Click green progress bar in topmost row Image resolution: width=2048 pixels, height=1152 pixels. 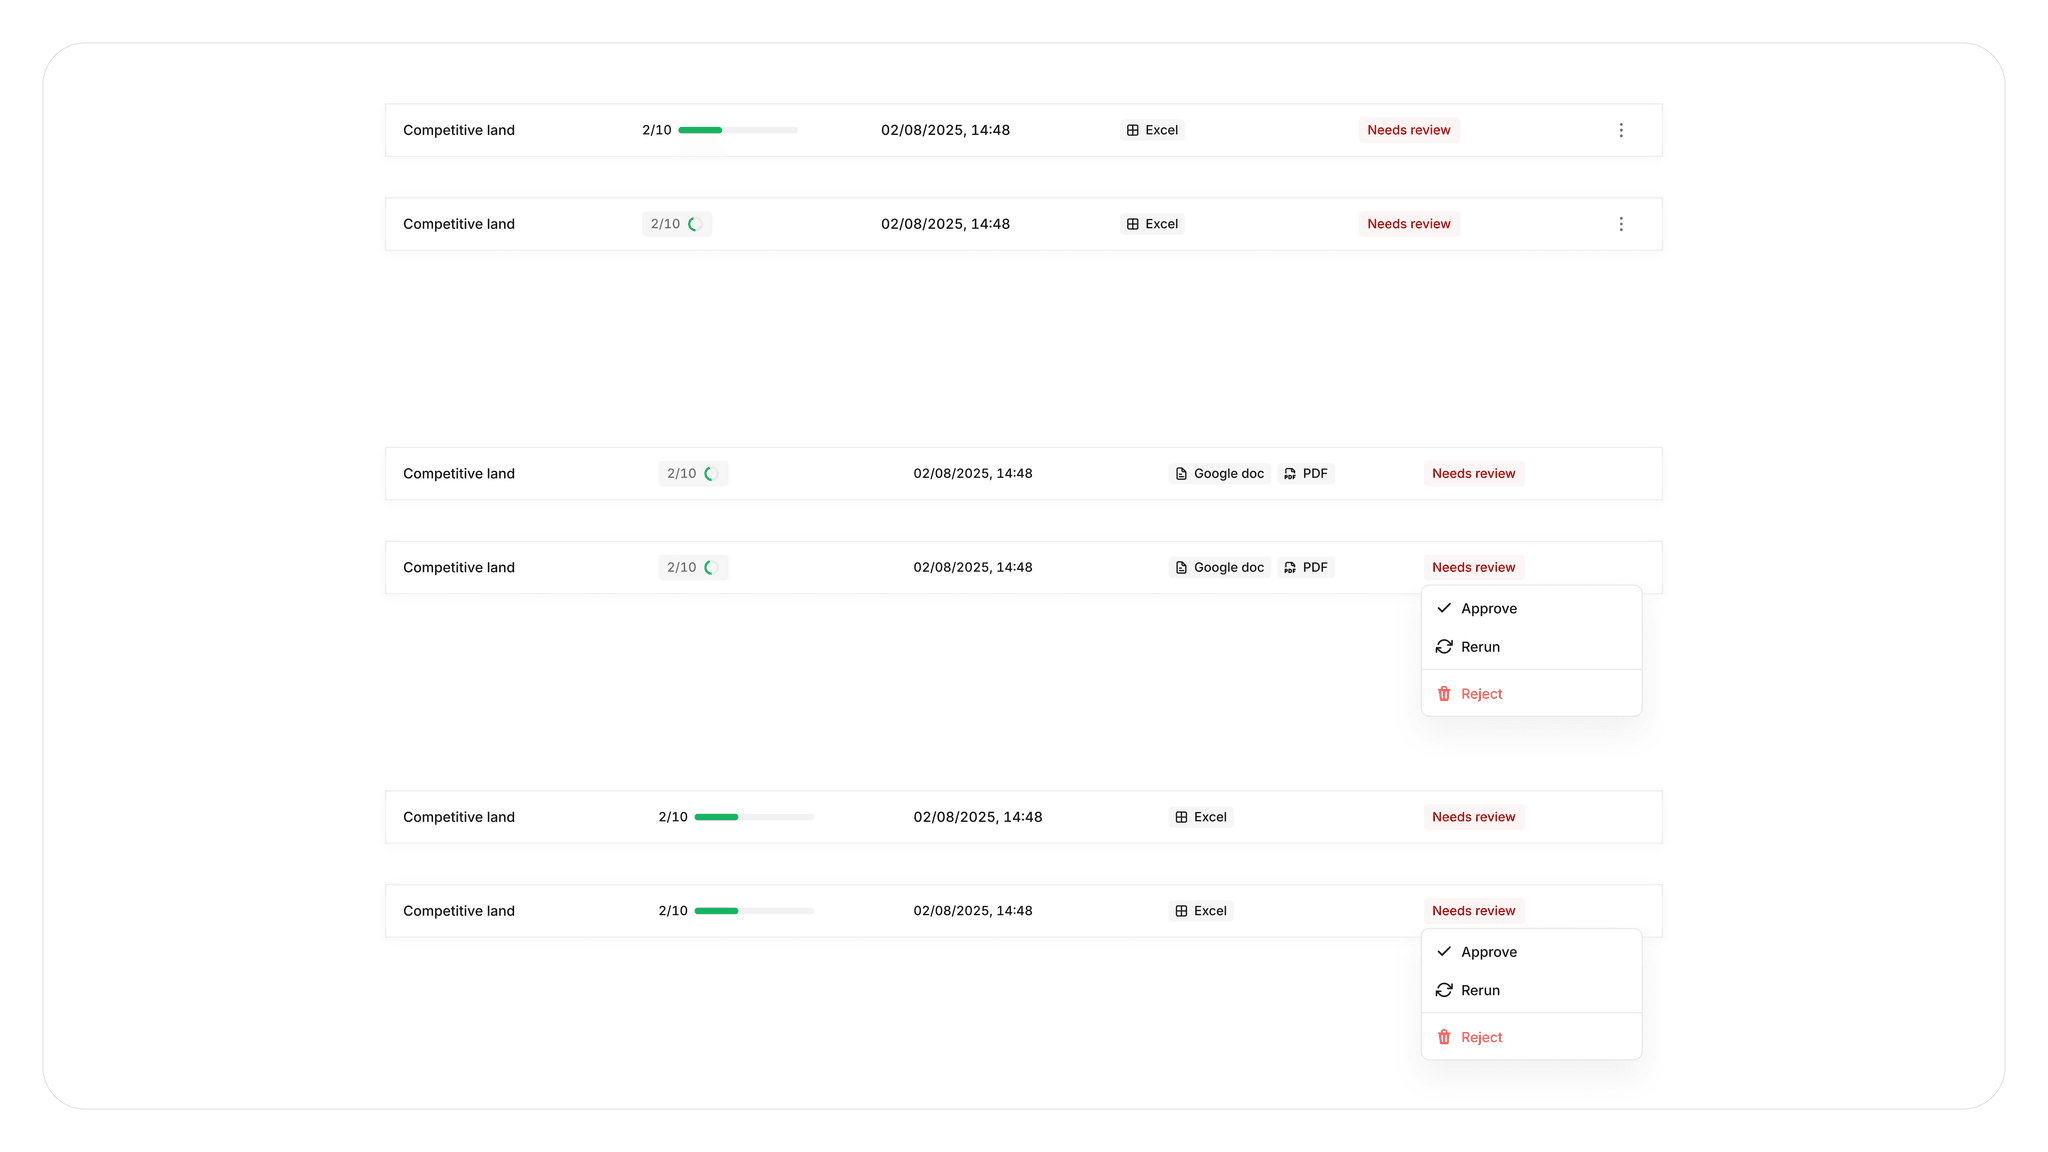click(737, 130)
